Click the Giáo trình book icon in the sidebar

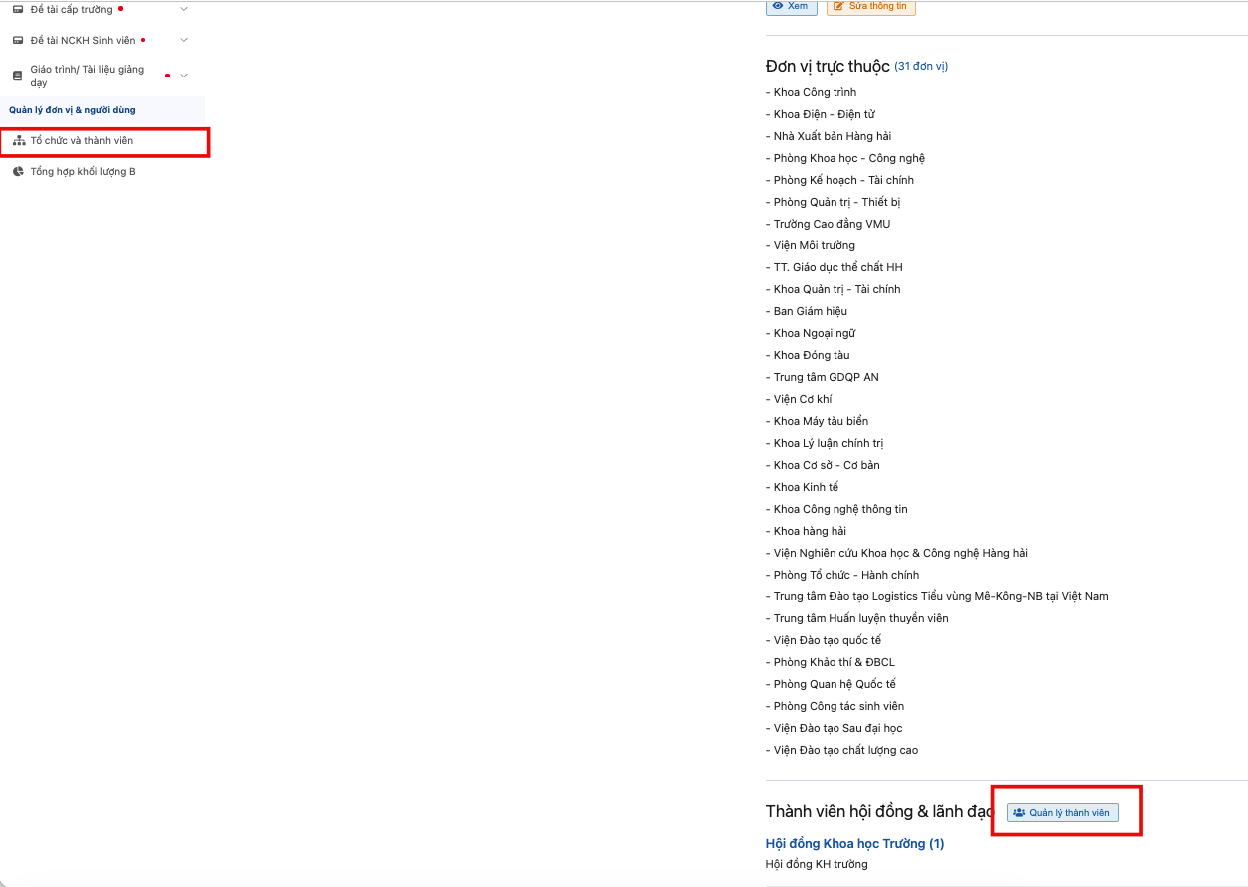point(18,76)
